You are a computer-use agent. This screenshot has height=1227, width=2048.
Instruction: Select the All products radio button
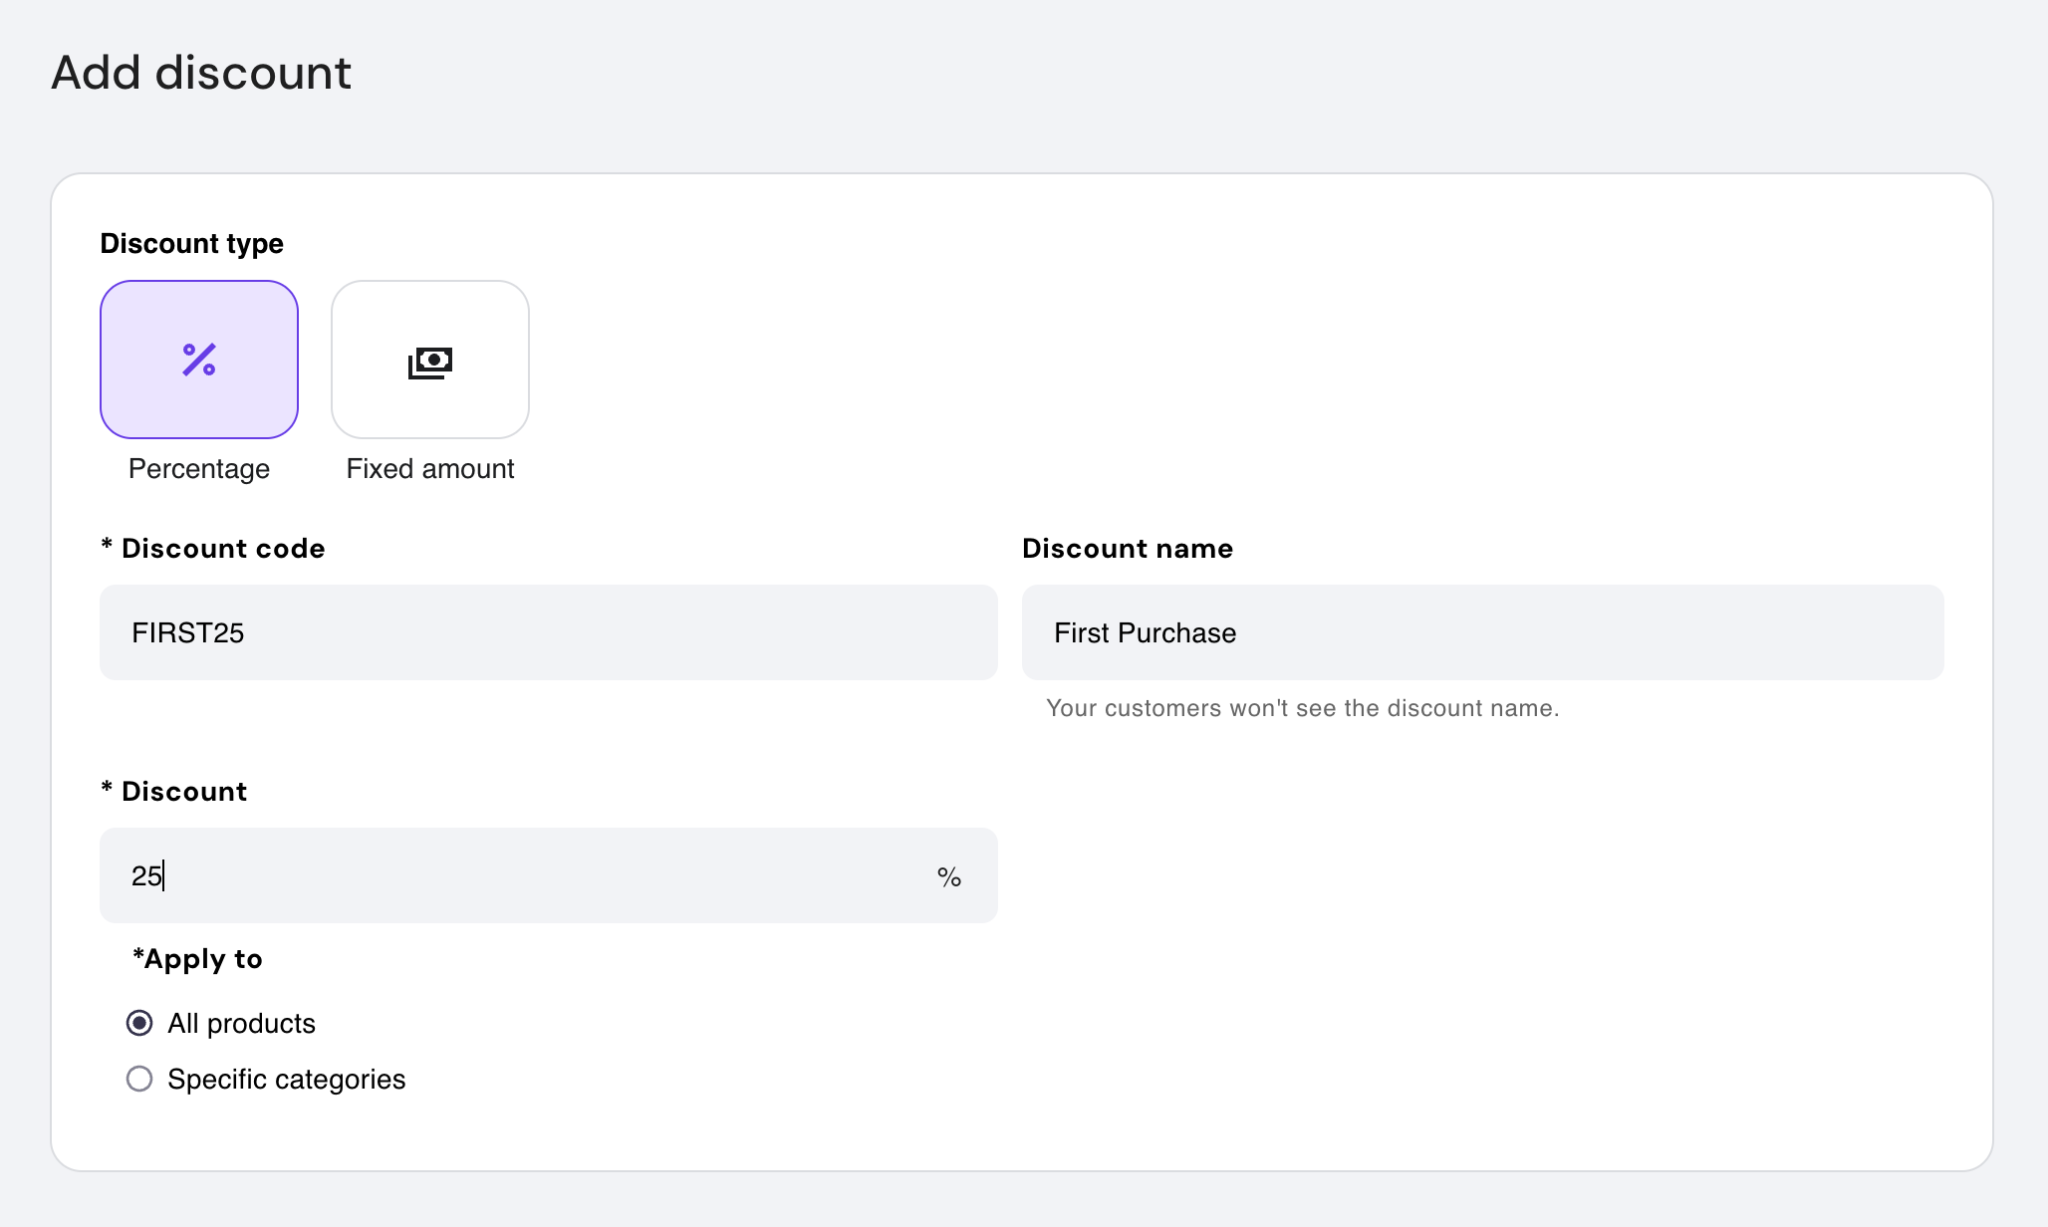tap(140, 1022)
